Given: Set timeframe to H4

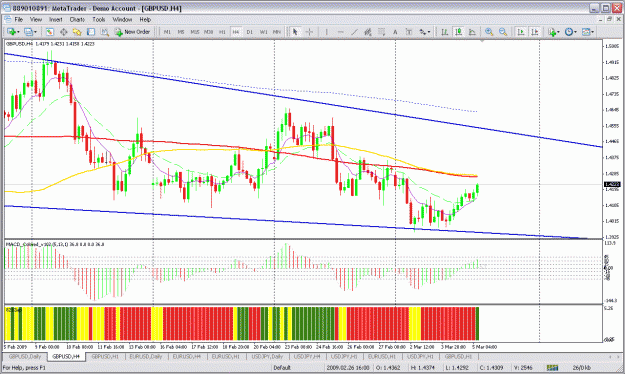Looking at the screenshot, I should click(236, 32).
